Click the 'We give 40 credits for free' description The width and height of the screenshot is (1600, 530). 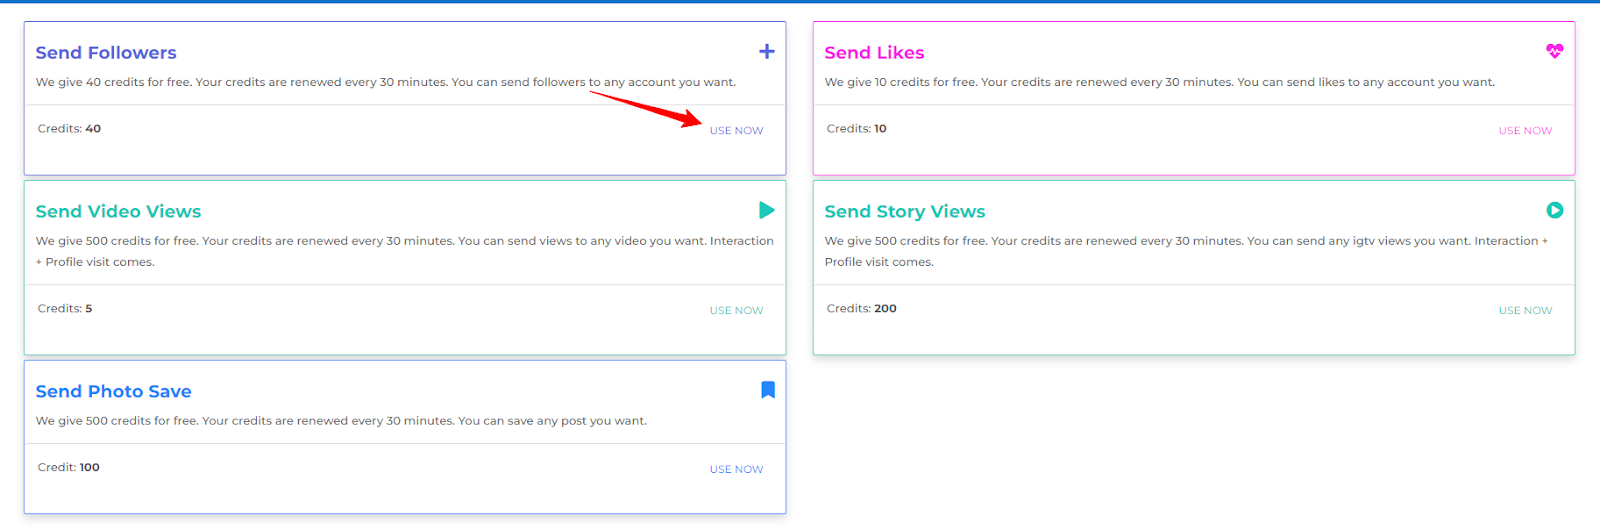click(x=386, y=82)
